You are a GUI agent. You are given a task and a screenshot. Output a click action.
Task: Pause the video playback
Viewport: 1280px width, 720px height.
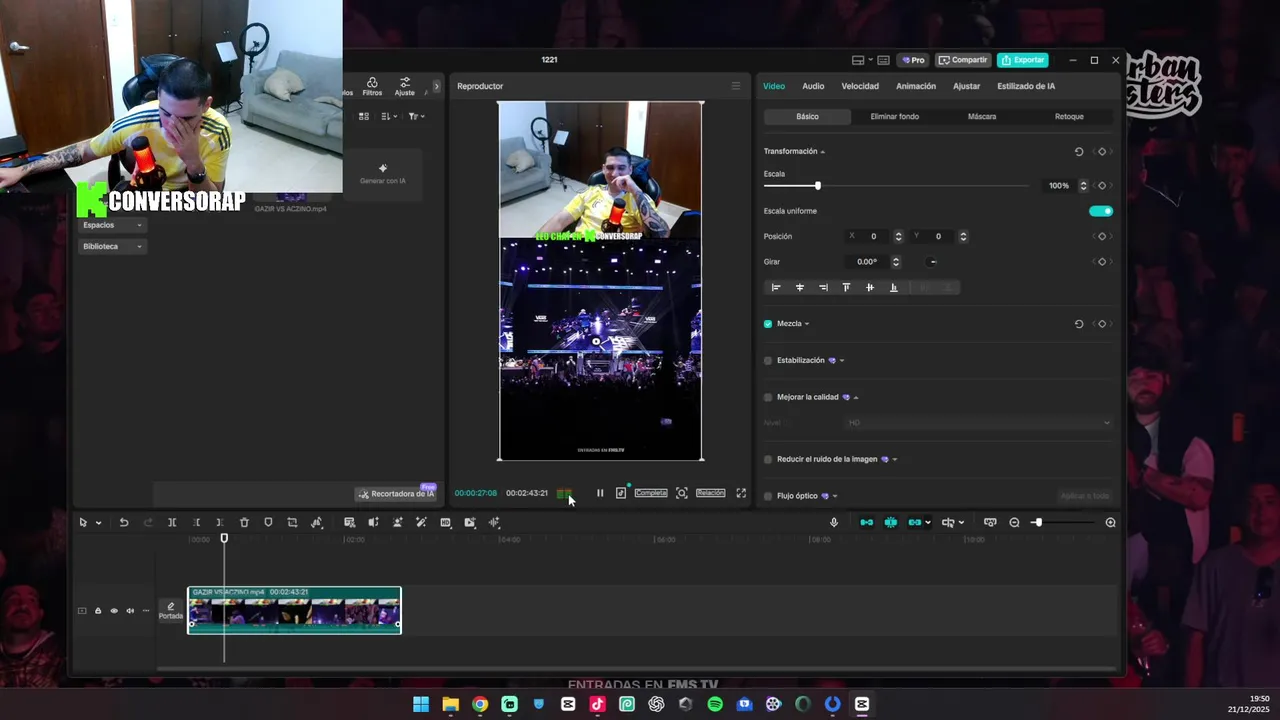[600, 493]
